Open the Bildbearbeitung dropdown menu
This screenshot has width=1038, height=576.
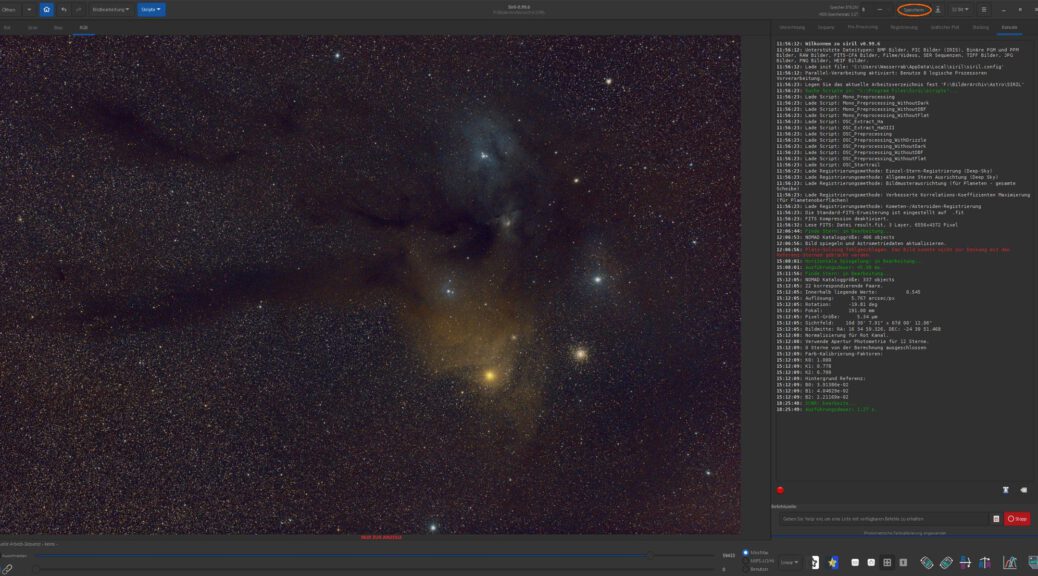click(x=110, y=9)
